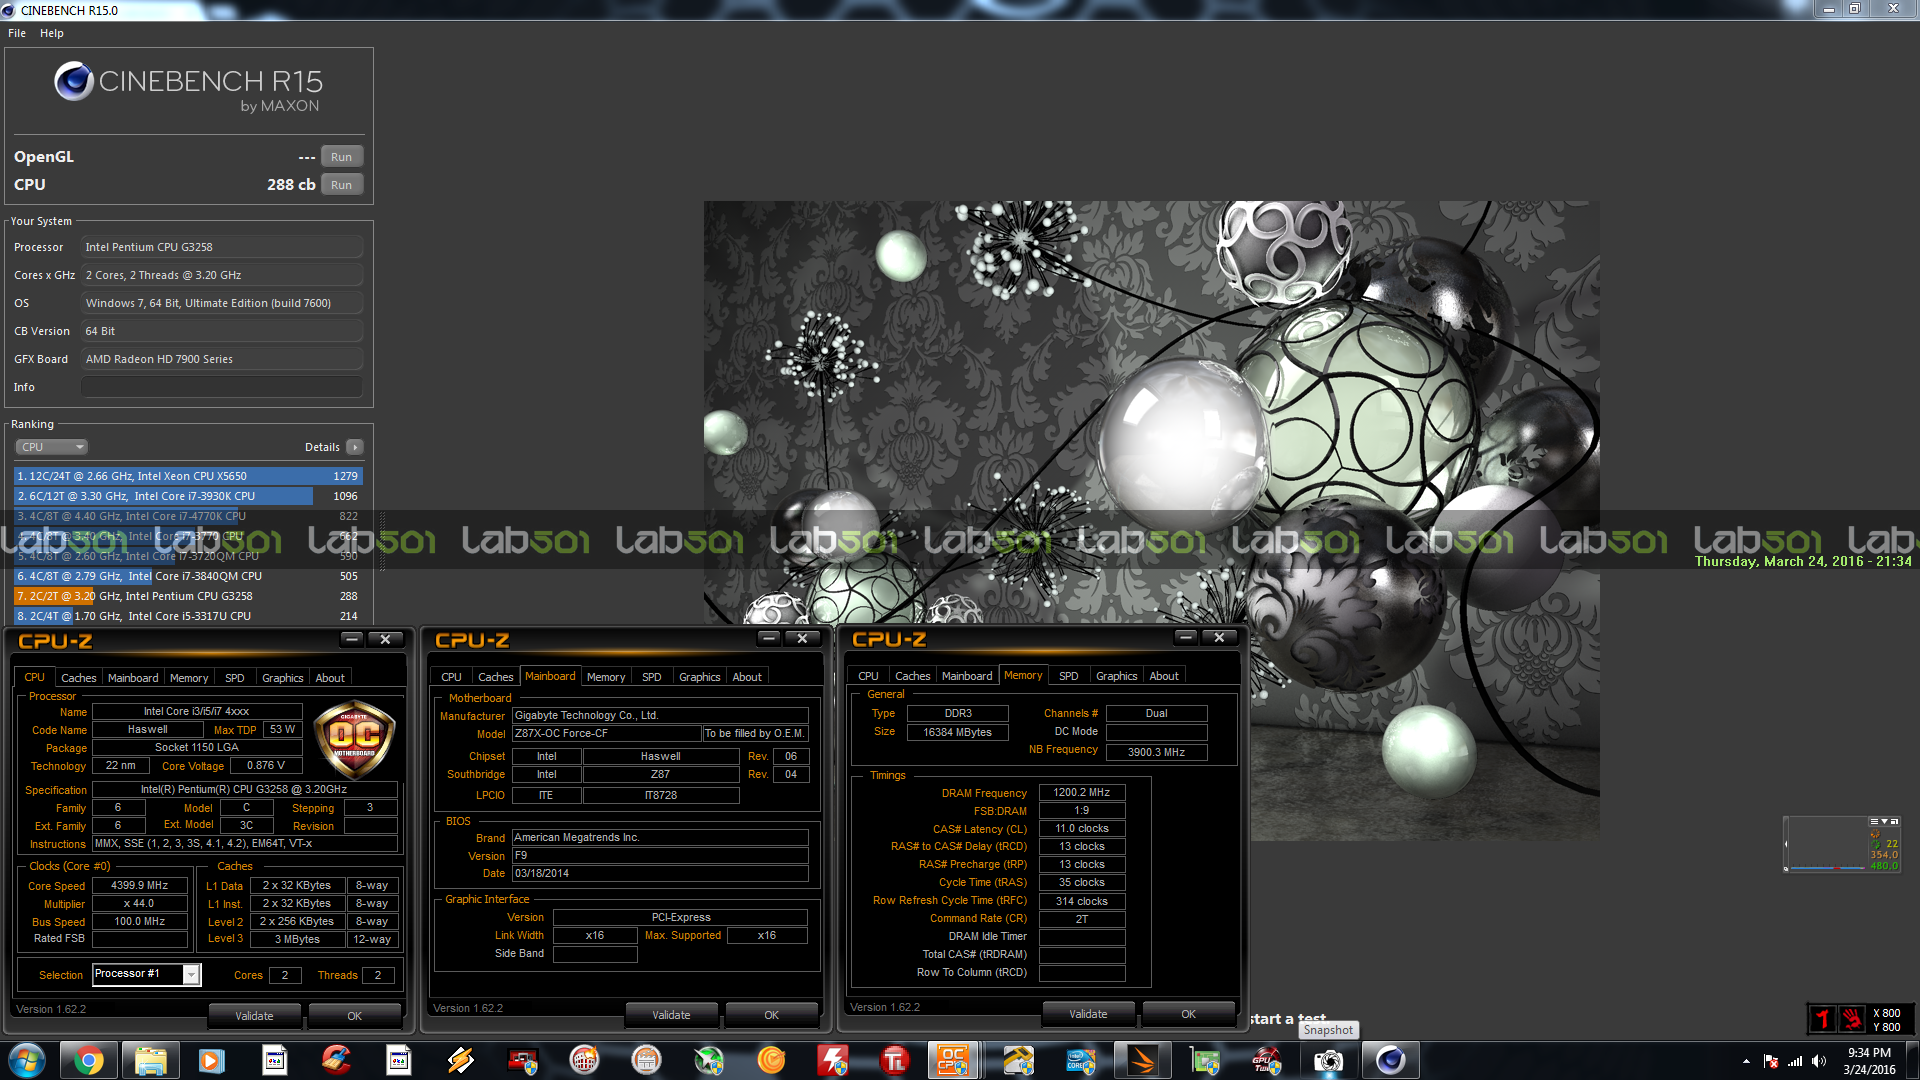
Task: Open Windows Explorer folder icon in taskbar
Action: click(150, 1060)
